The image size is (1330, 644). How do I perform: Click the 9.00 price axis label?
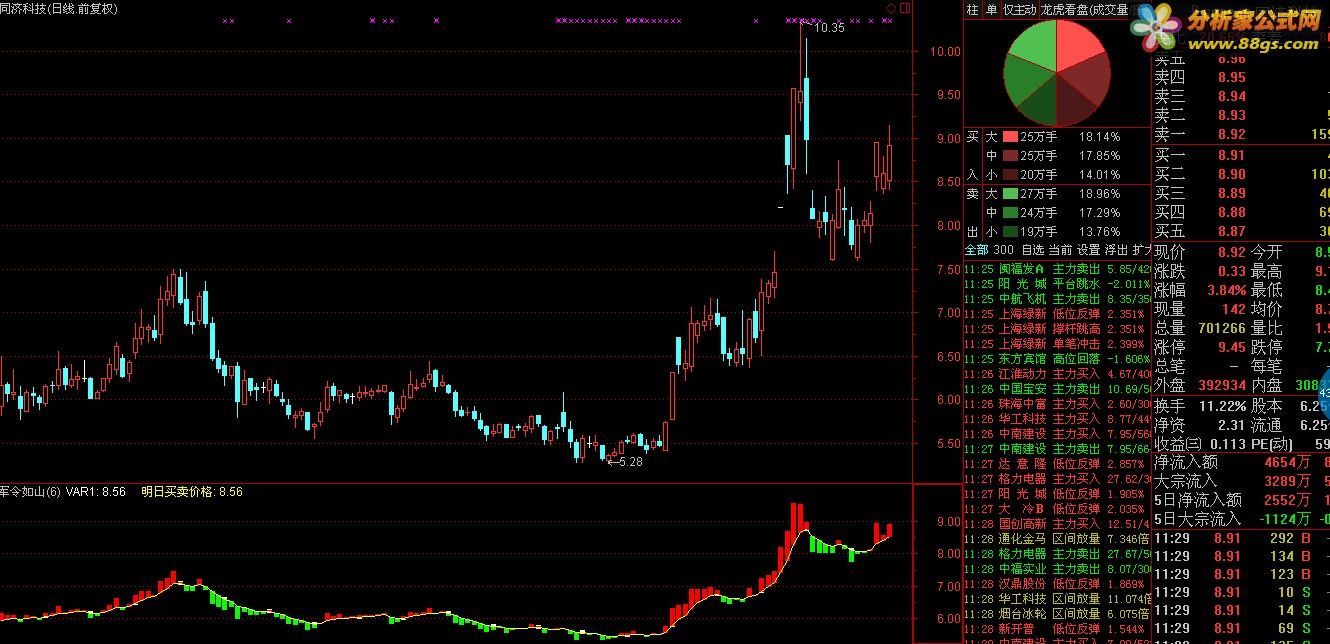click(947, 138)
